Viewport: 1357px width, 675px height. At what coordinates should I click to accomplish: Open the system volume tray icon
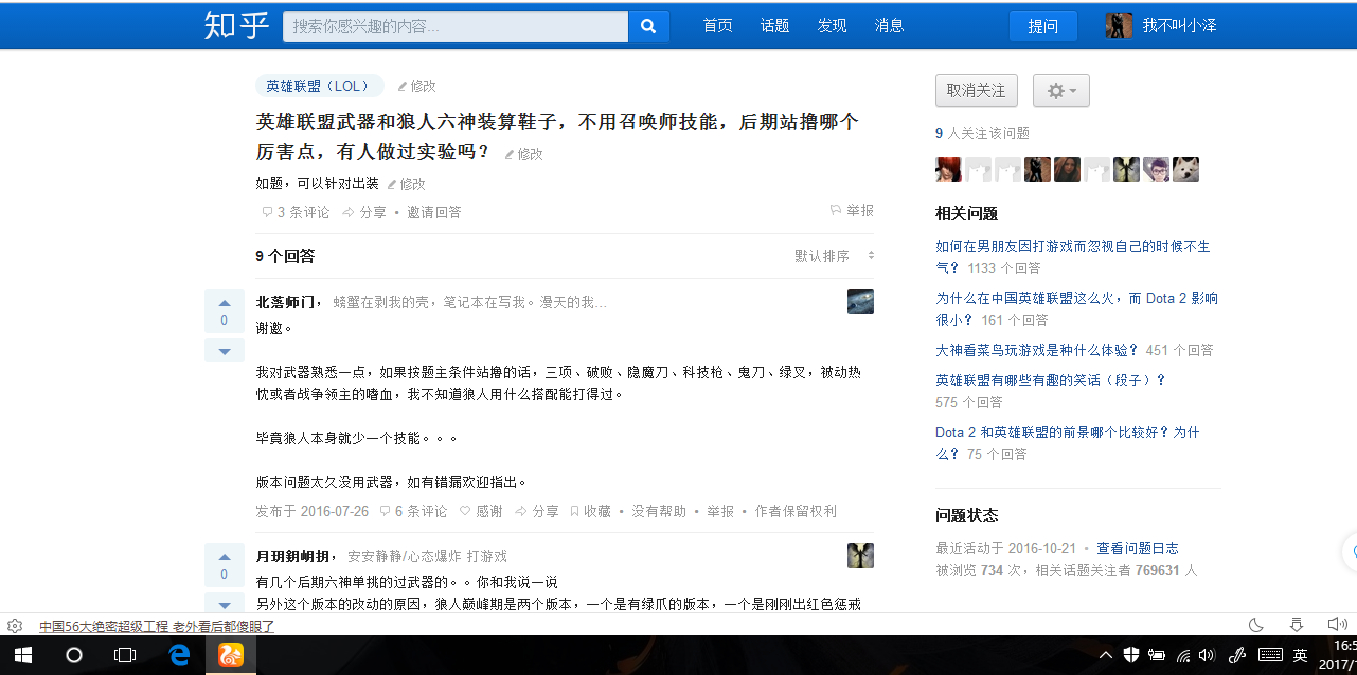click(x=1207, y=655)
